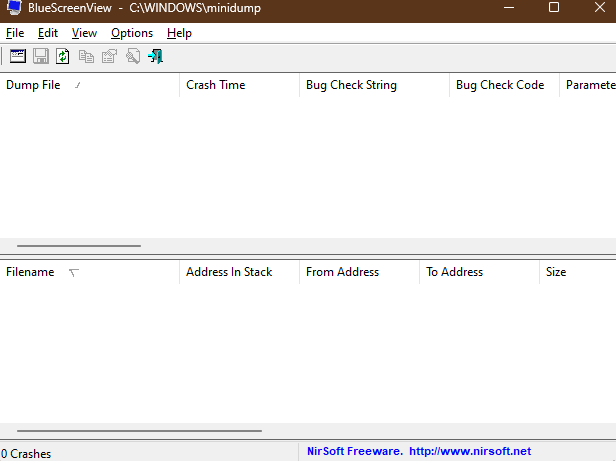This screenshot has height=461, width=616.
Task: Click the Exit door icon
Action: (x=156, y=56)
